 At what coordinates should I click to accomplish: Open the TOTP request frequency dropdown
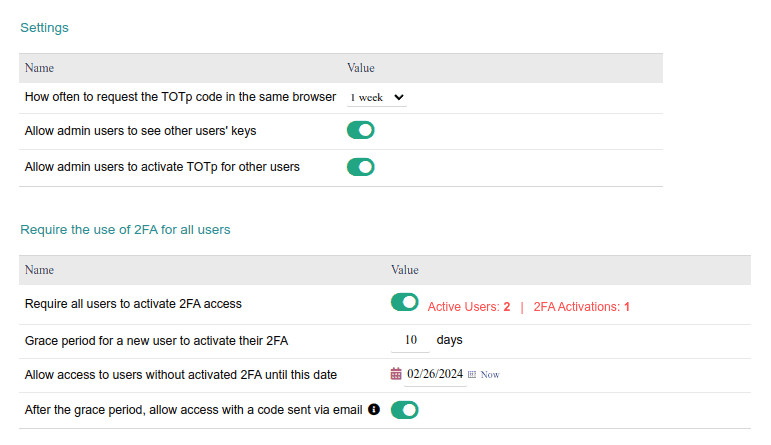pos(376,97)
